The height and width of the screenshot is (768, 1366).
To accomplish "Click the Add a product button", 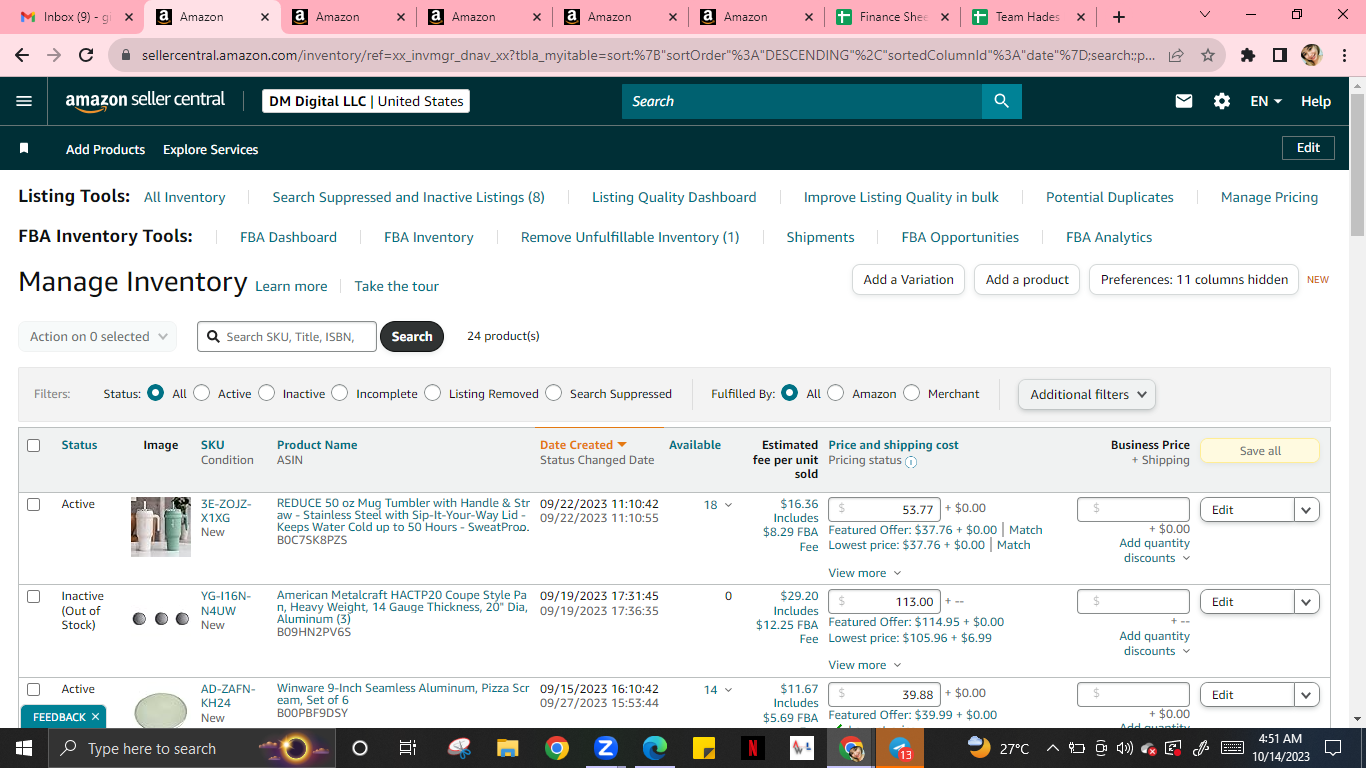I will 1027,280.
